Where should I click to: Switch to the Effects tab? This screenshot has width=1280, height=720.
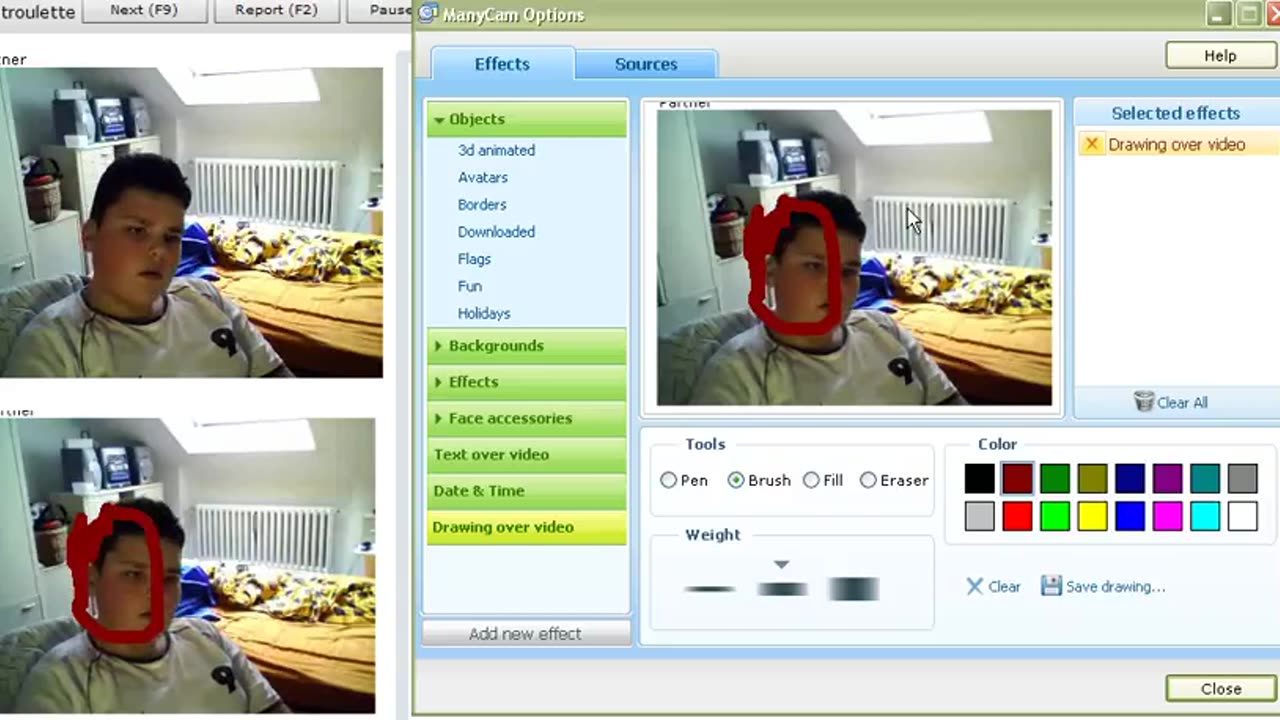tap(502, 64)
